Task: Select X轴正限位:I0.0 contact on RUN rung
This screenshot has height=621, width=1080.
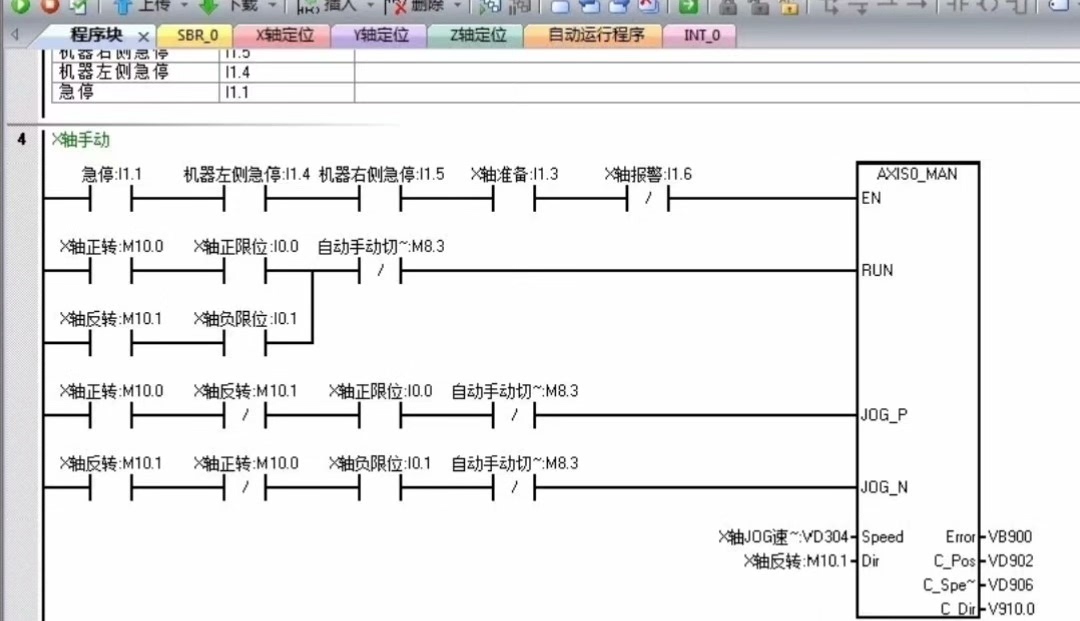Action: 245,271
